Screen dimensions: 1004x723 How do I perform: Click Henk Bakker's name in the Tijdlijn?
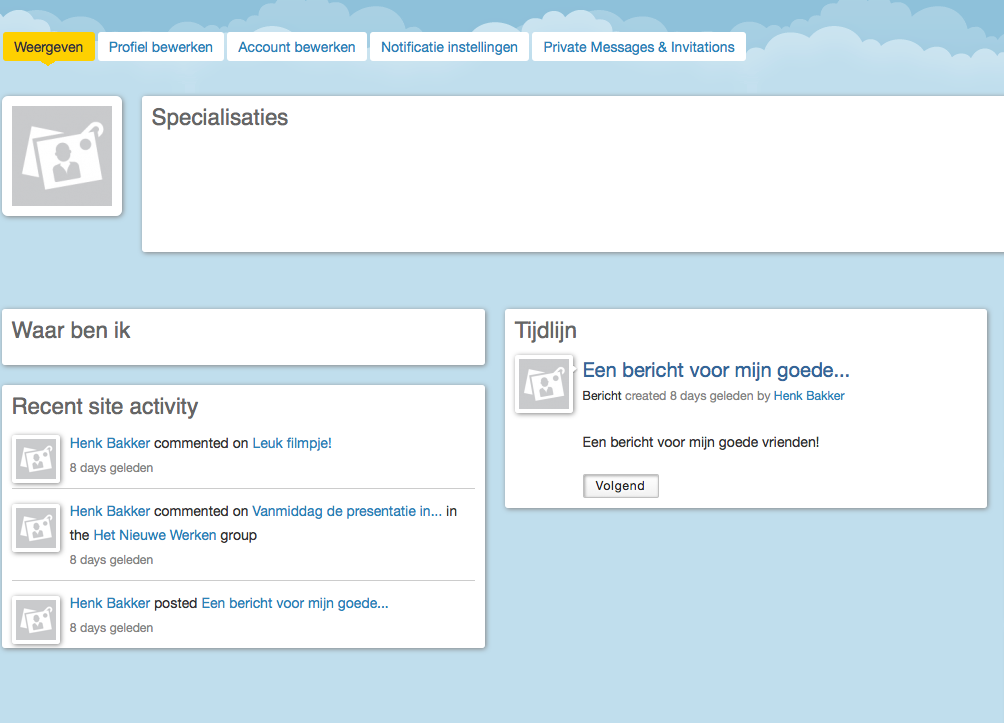coord(809,395)
